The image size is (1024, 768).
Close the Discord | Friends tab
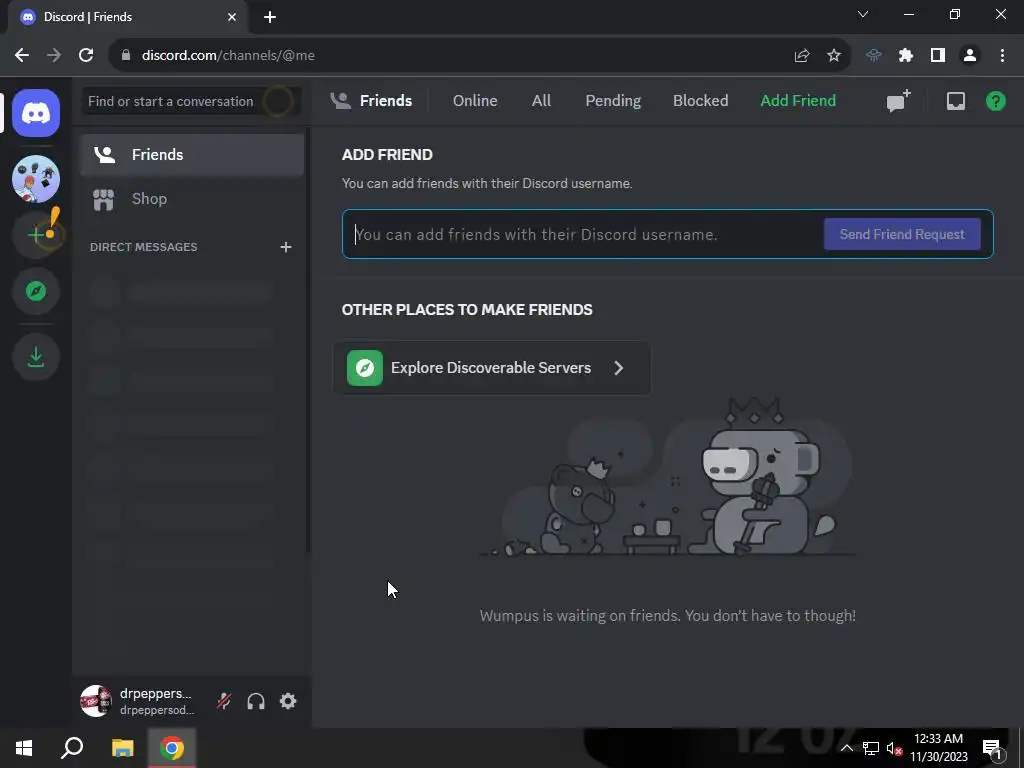click(232, 17)
